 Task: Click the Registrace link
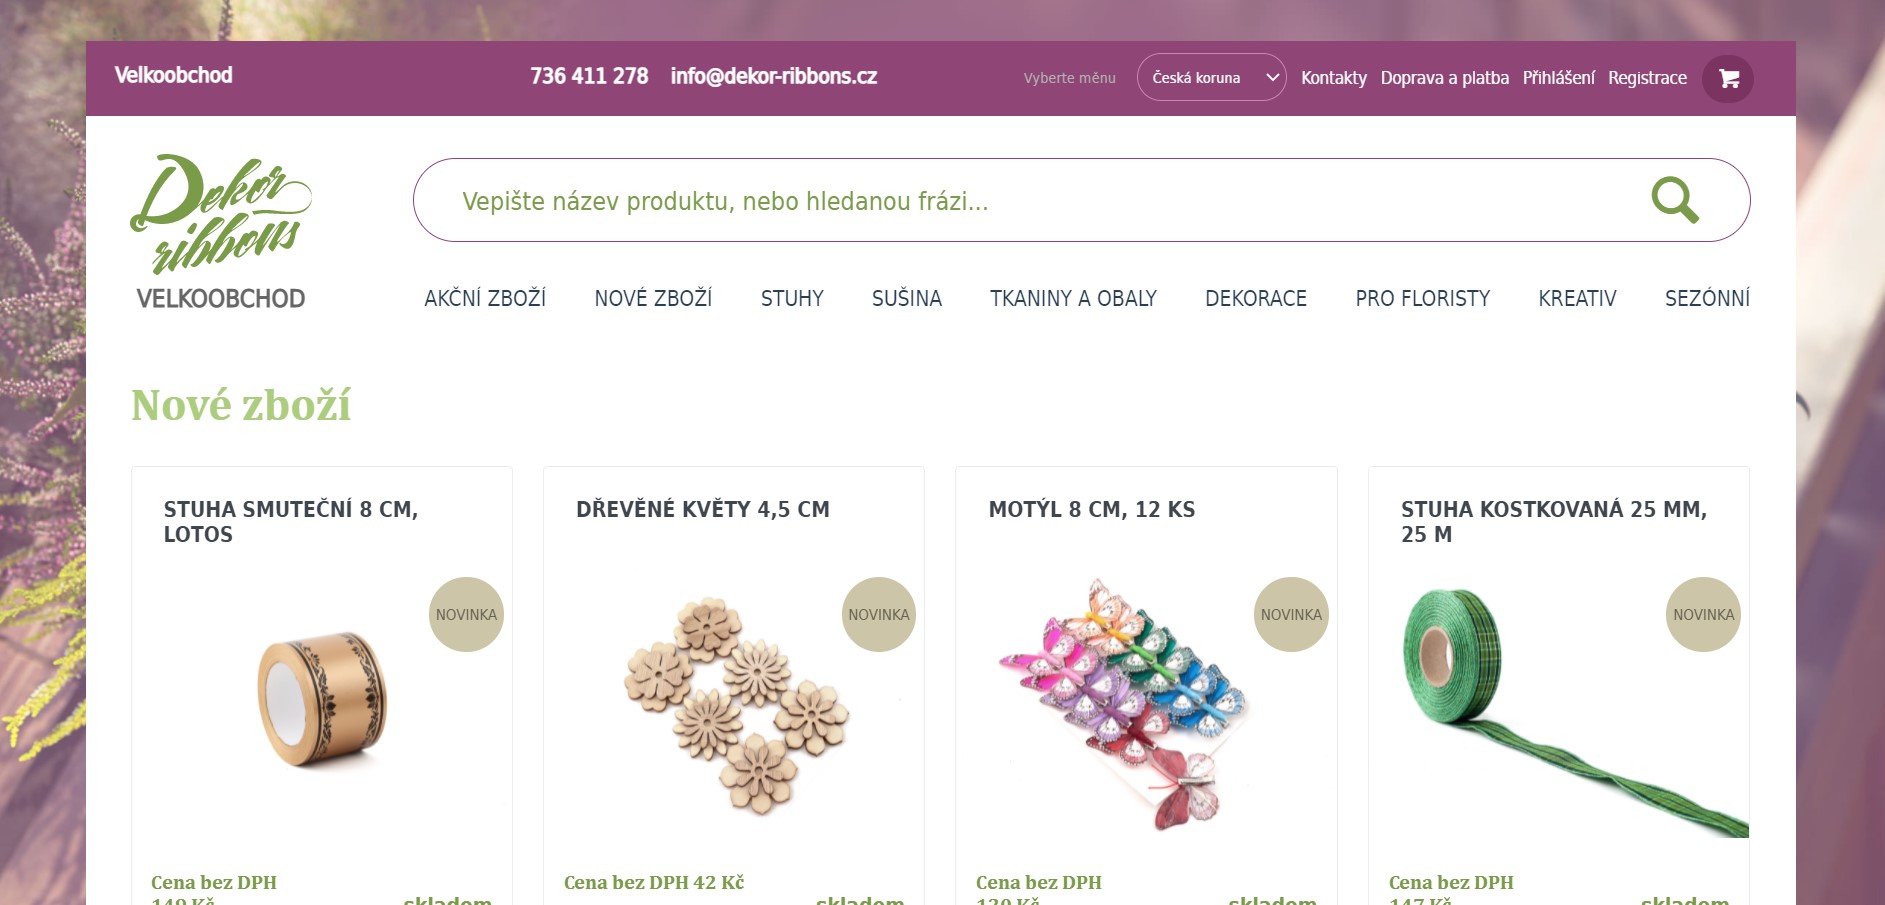point(1647,78)
